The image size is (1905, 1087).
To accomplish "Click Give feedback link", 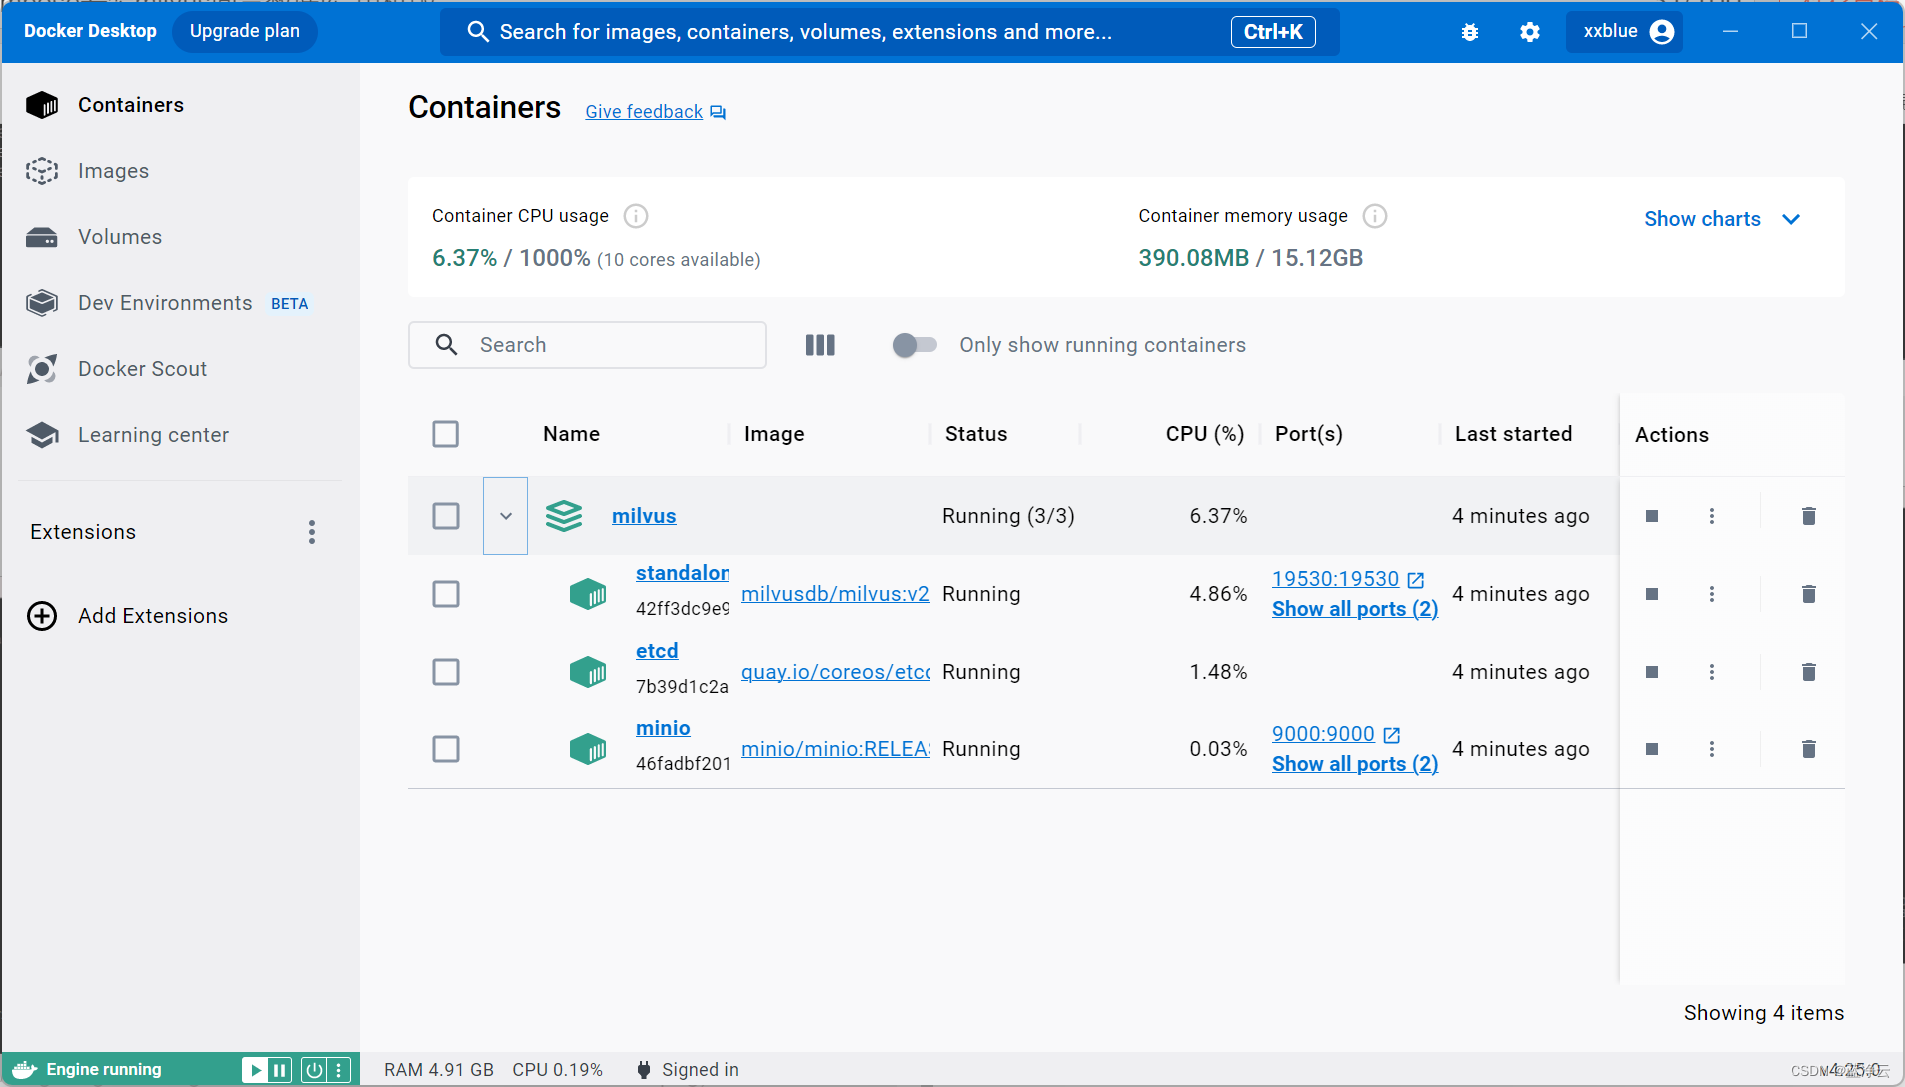I will pos(644,112).
